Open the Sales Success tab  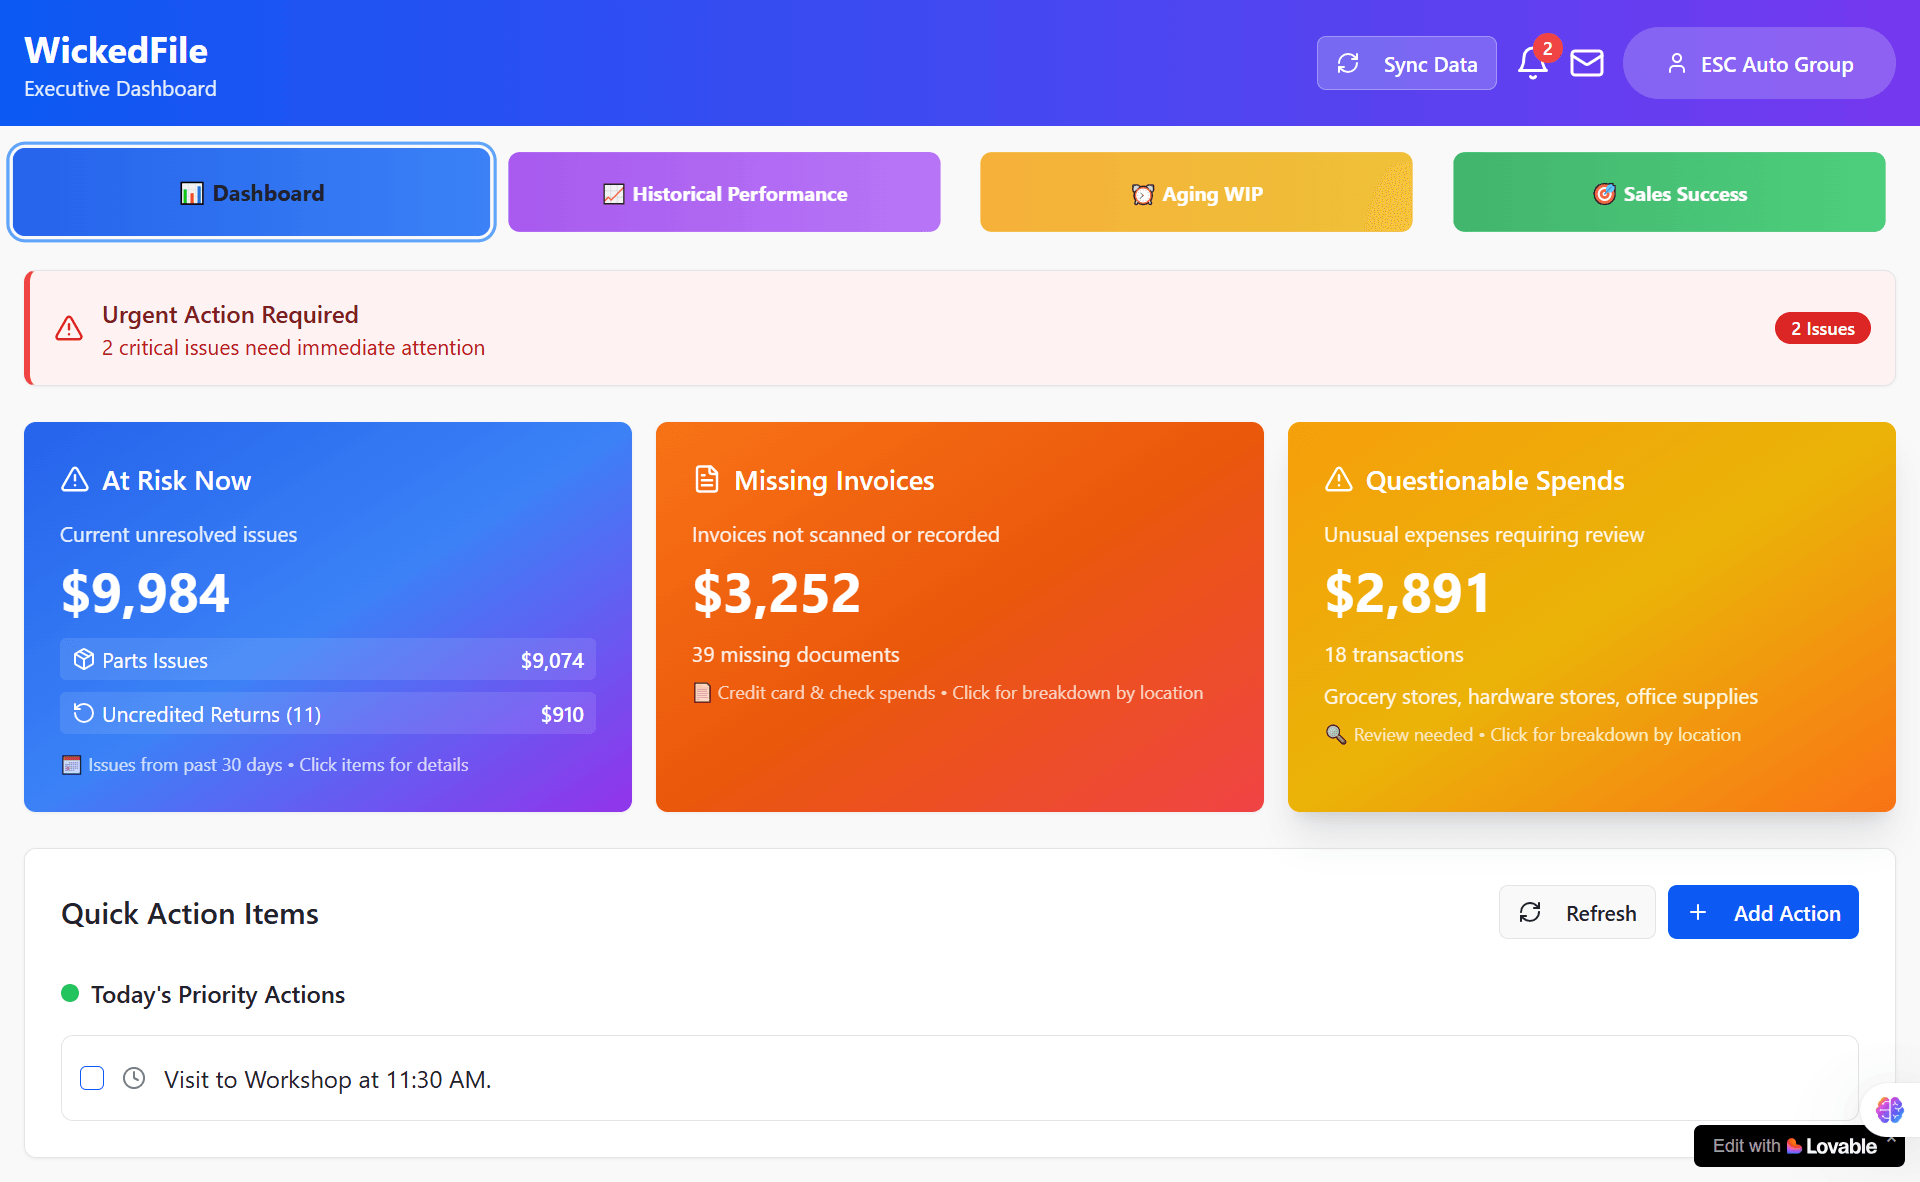point(1668,192)
